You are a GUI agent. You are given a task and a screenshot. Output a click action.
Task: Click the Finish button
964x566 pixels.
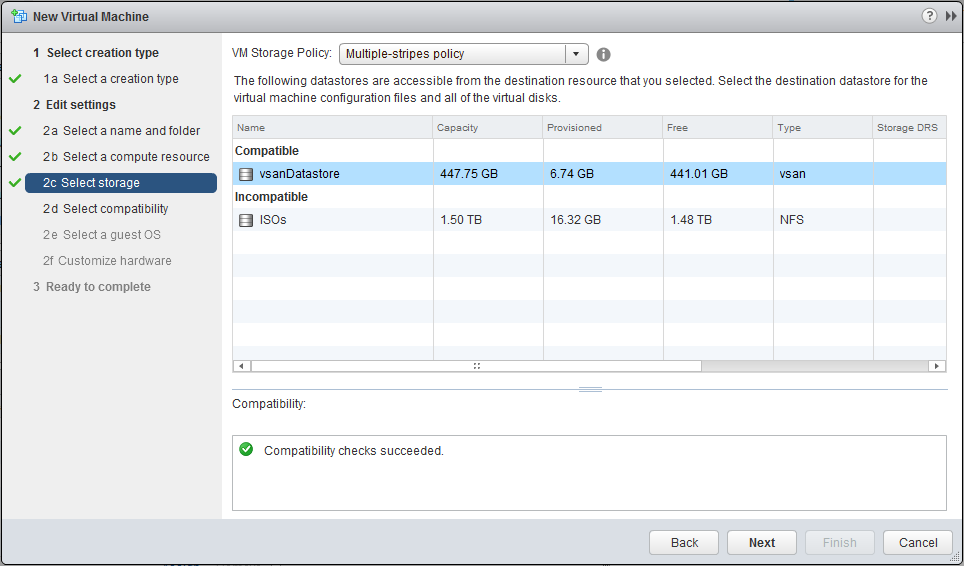839,543
